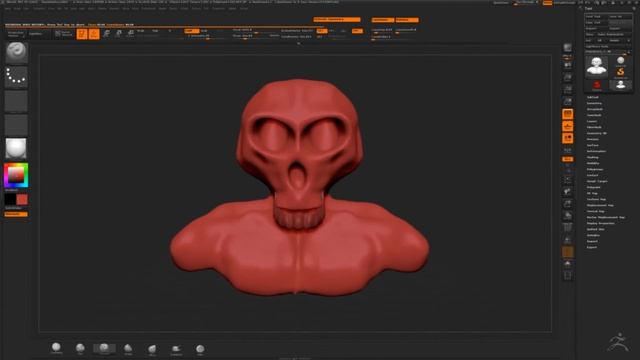
Task: Click the Rotate view icon on right shelf
Action: tap(567, 216)
